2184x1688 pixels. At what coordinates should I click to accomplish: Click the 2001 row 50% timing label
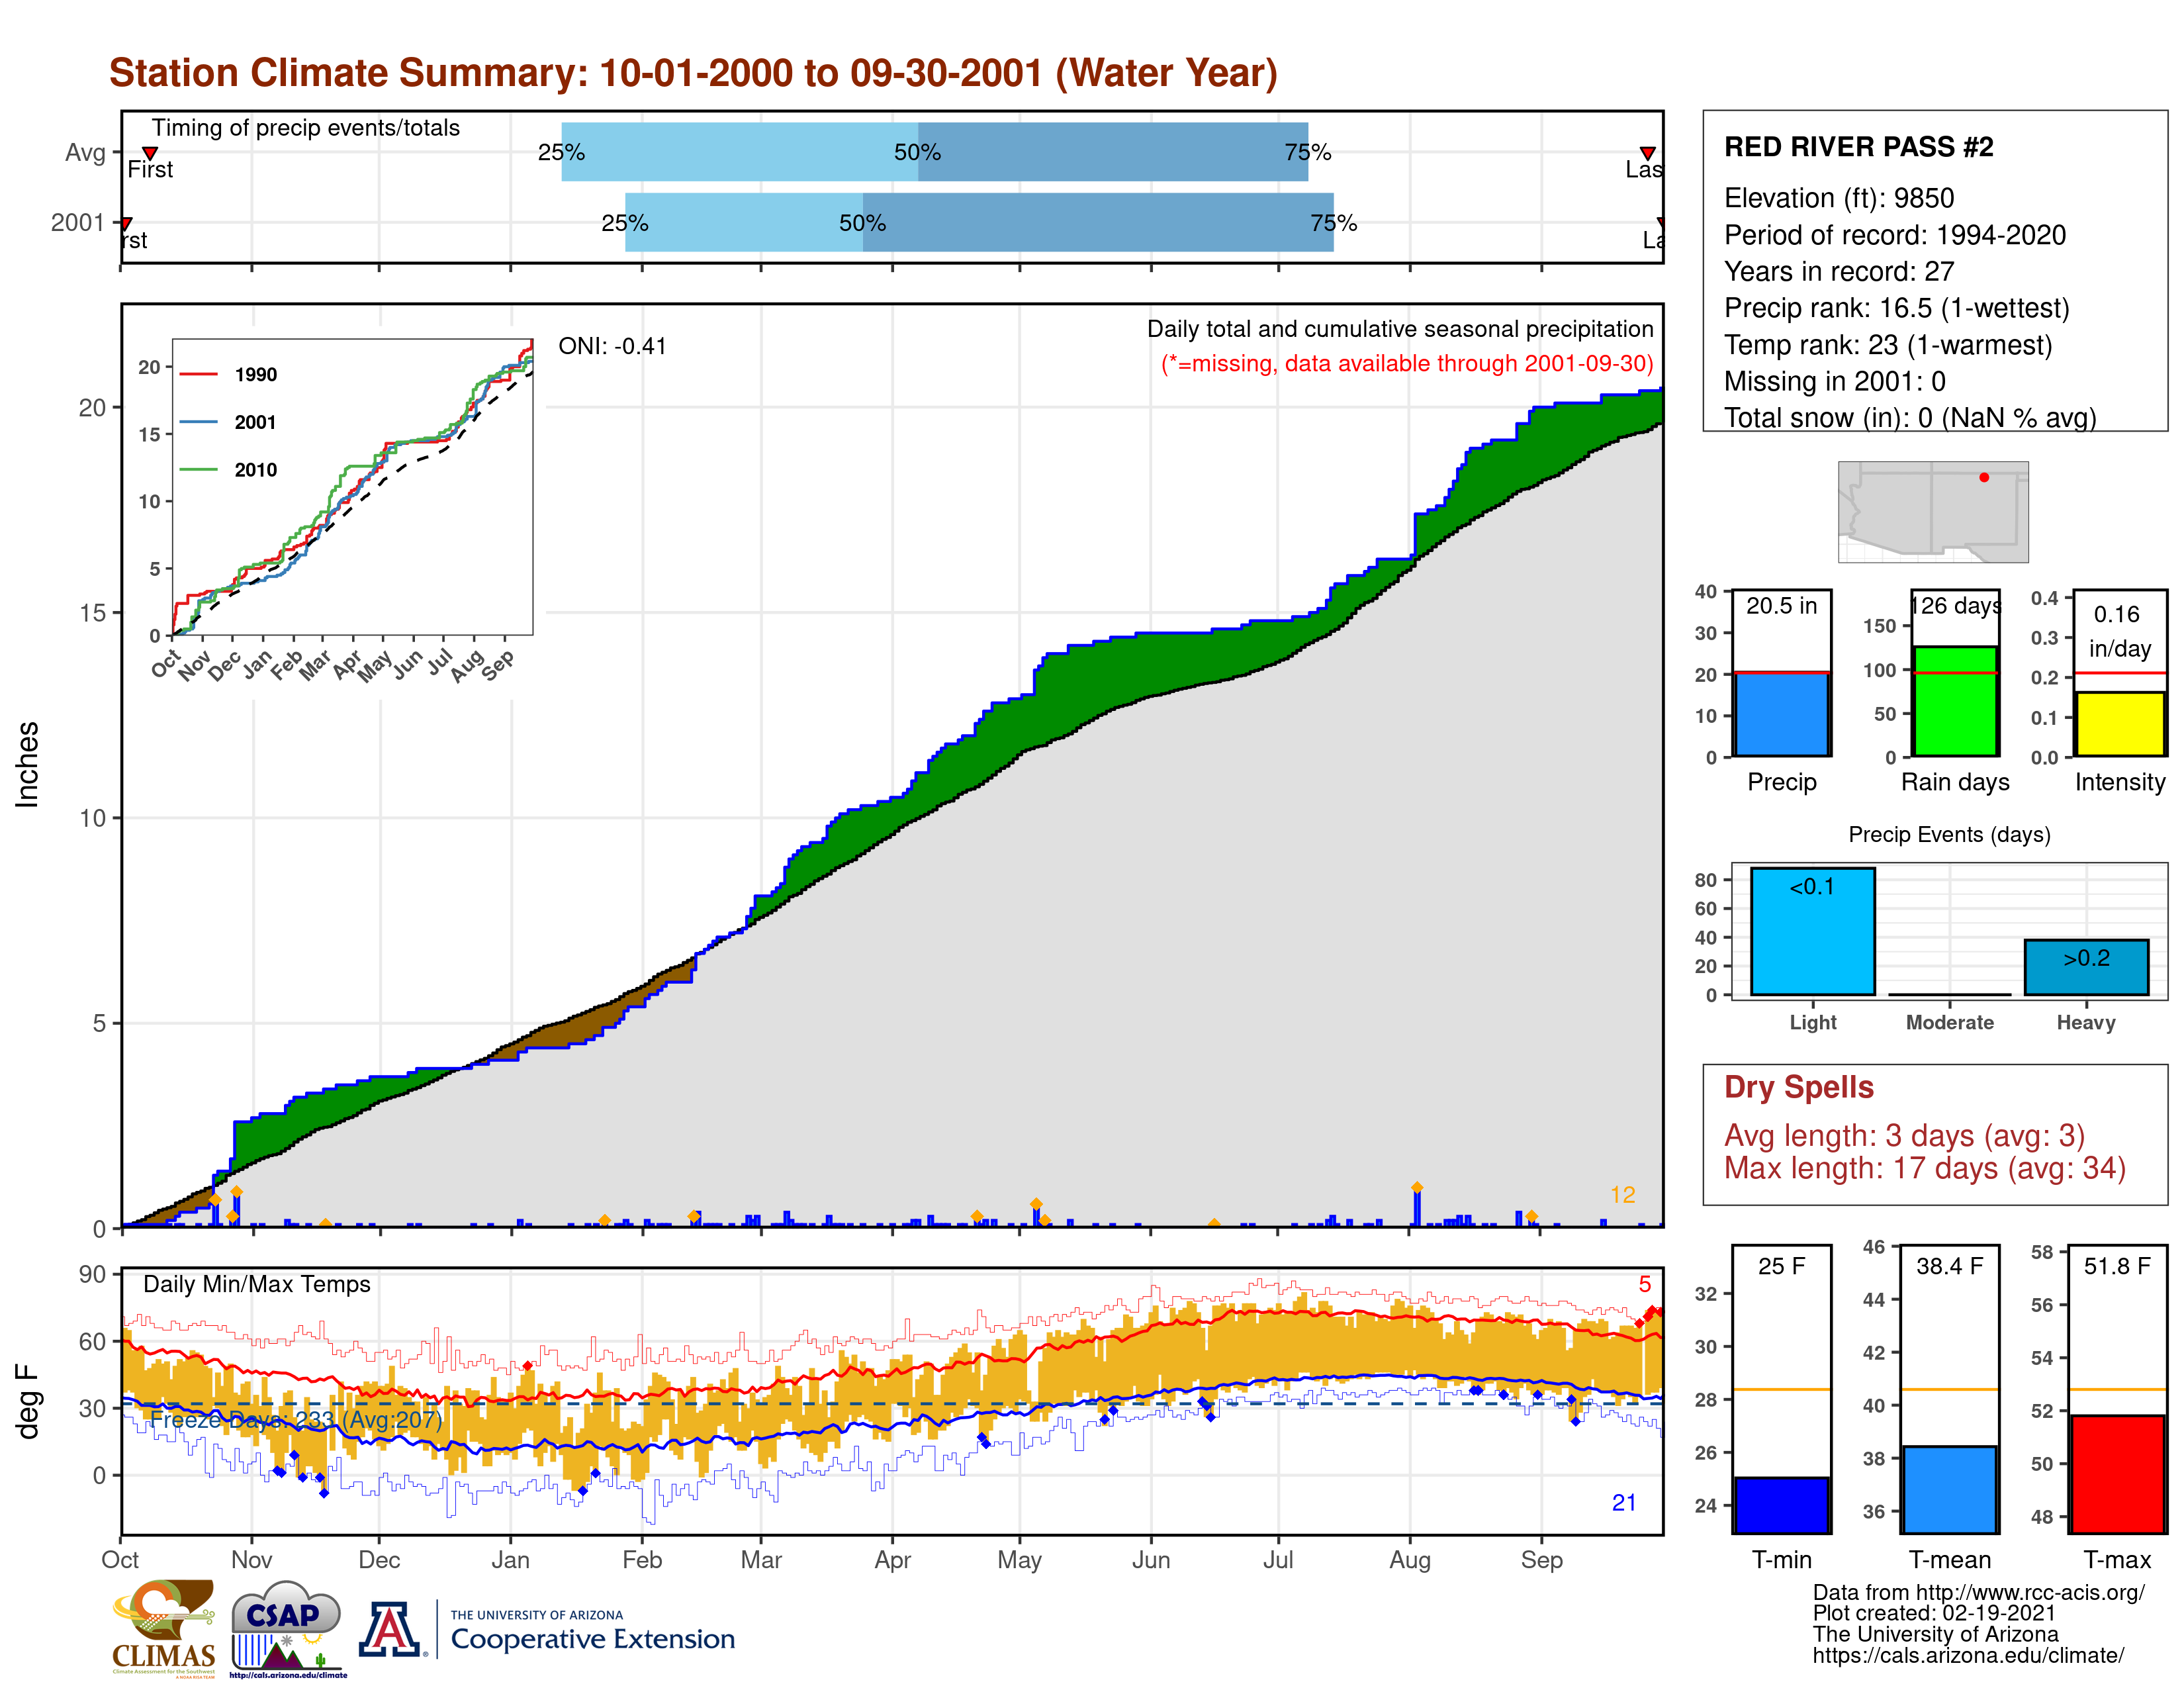862,223
